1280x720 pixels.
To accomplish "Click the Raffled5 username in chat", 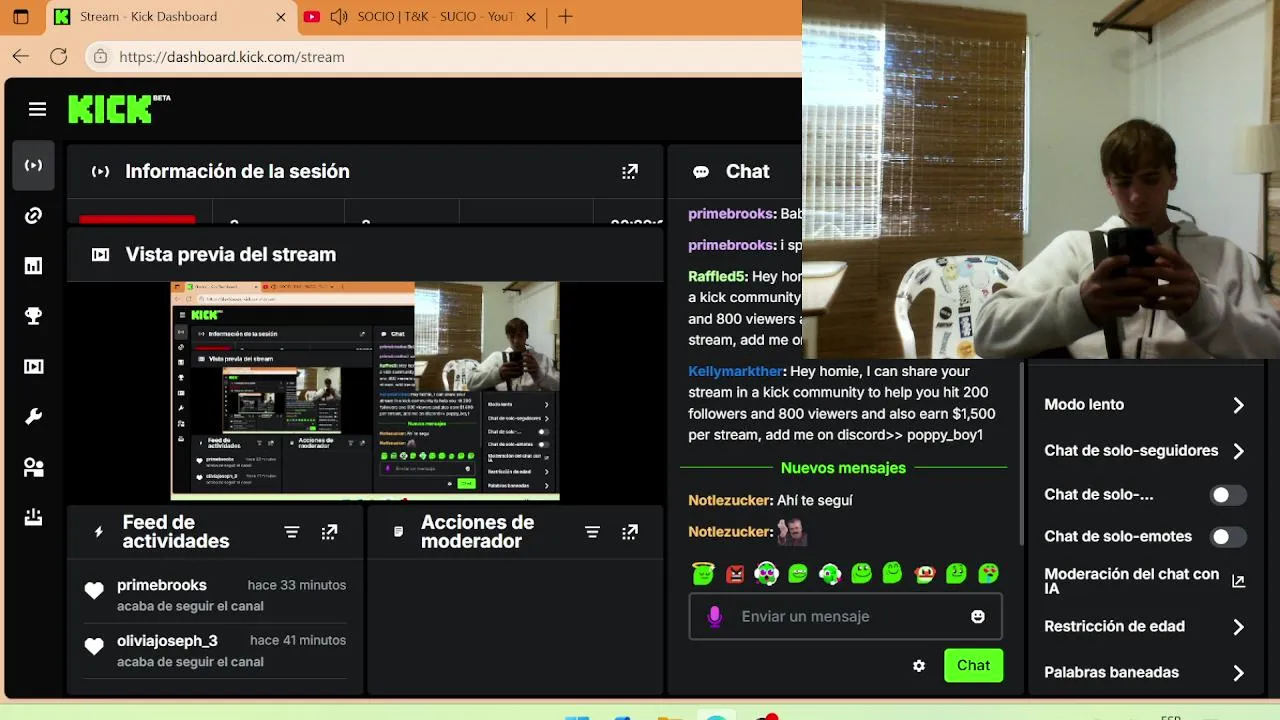I will (x=716, y=276).
